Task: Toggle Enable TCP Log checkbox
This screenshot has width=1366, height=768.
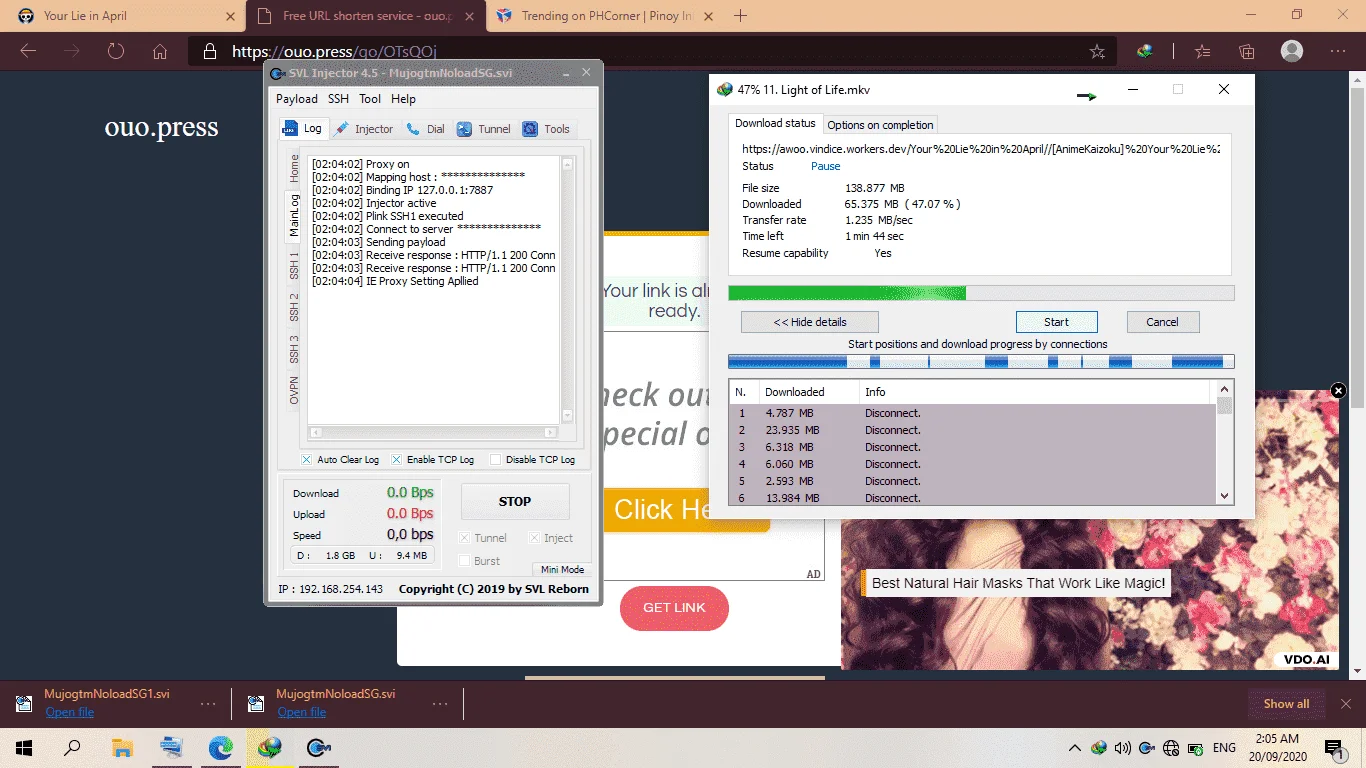Action: (396, 460)
